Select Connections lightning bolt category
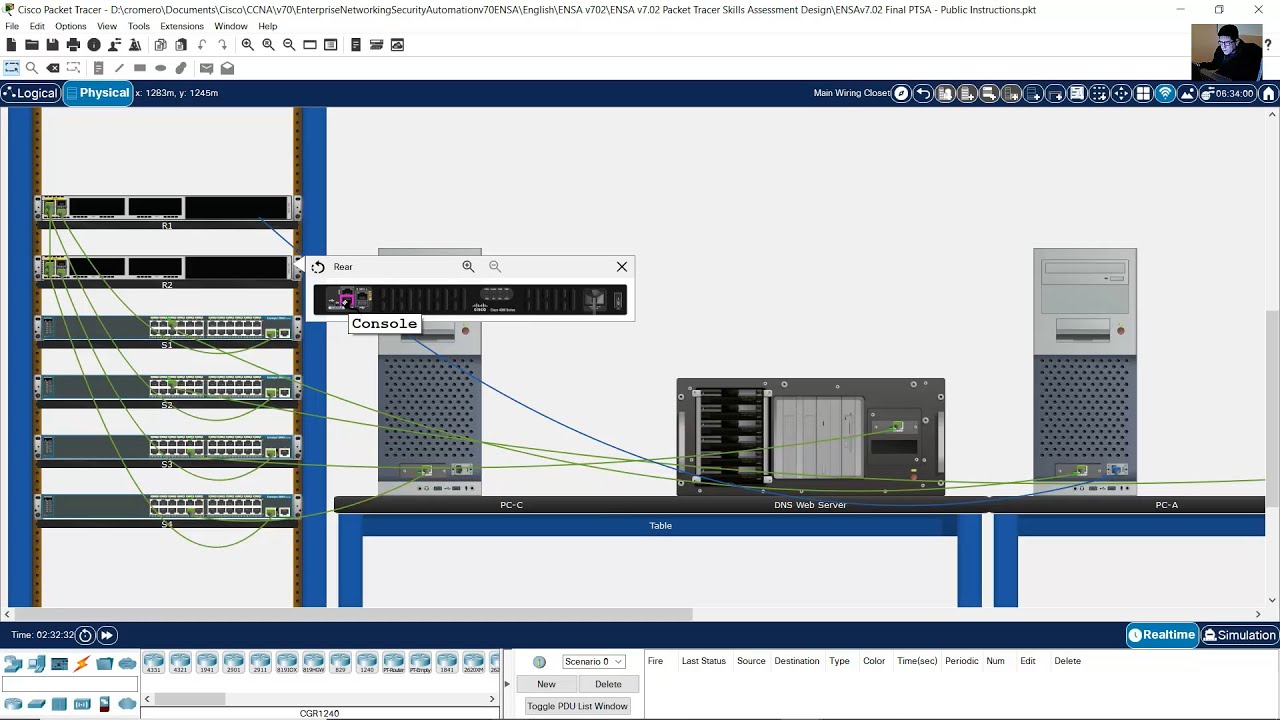Viewport: 1280px width, 720px height. tap(82, 663)
